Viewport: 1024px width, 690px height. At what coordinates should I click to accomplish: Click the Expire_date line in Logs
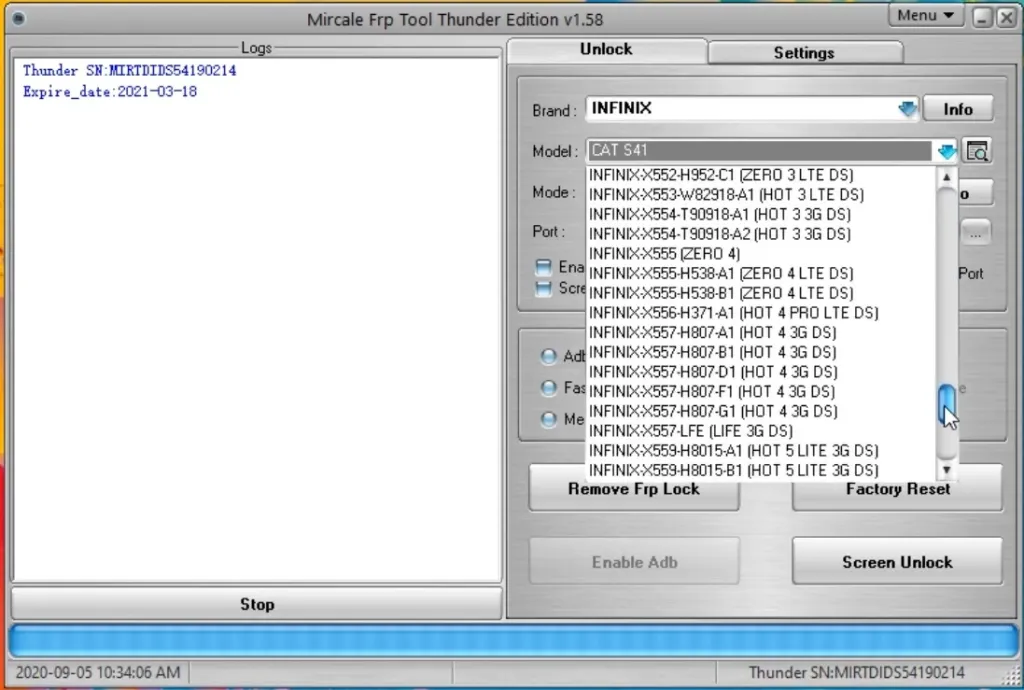click(x=110, y=91)
